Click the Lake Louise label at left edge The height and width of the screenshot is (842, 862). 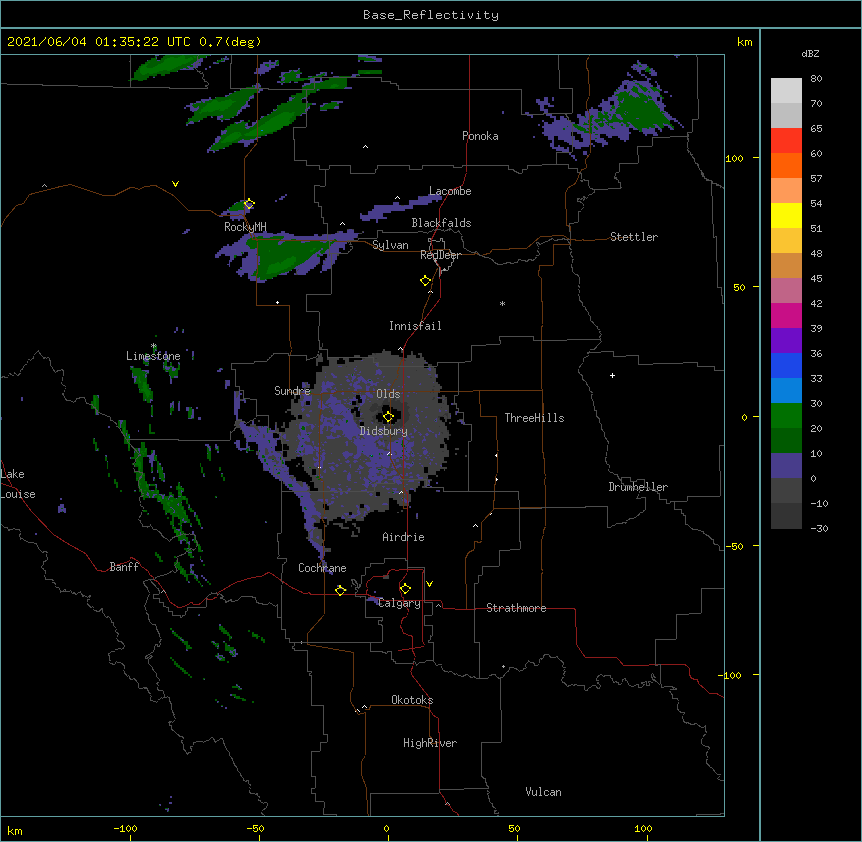tap(18, 484)
